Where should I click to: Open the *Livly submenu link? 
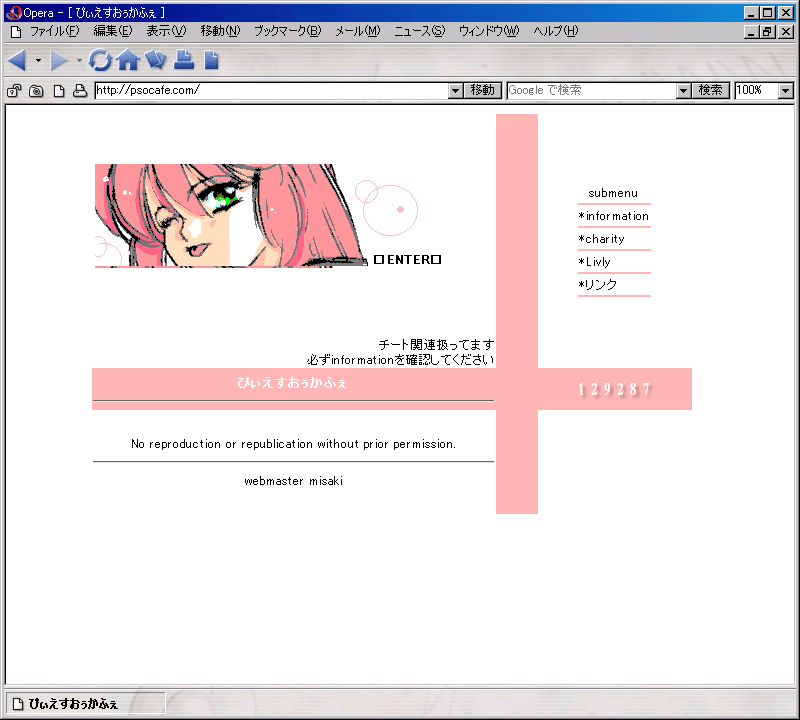coord(594,262)
